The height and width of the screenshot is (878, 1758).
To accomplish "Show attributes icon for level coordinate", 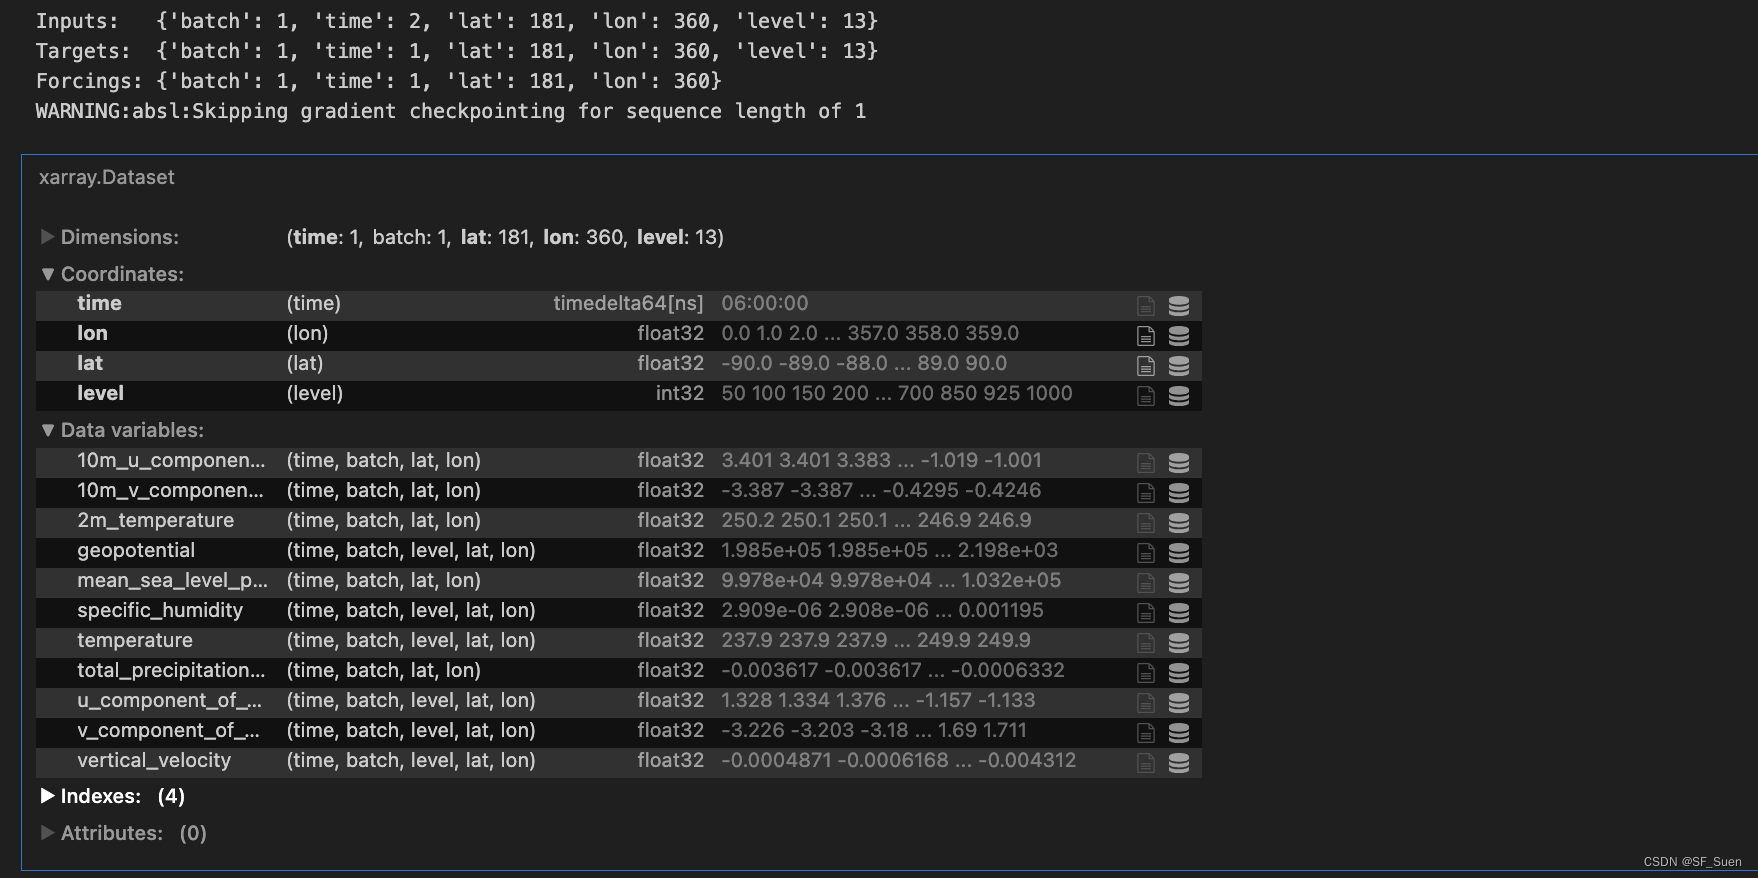I will tap(1146, 395).
